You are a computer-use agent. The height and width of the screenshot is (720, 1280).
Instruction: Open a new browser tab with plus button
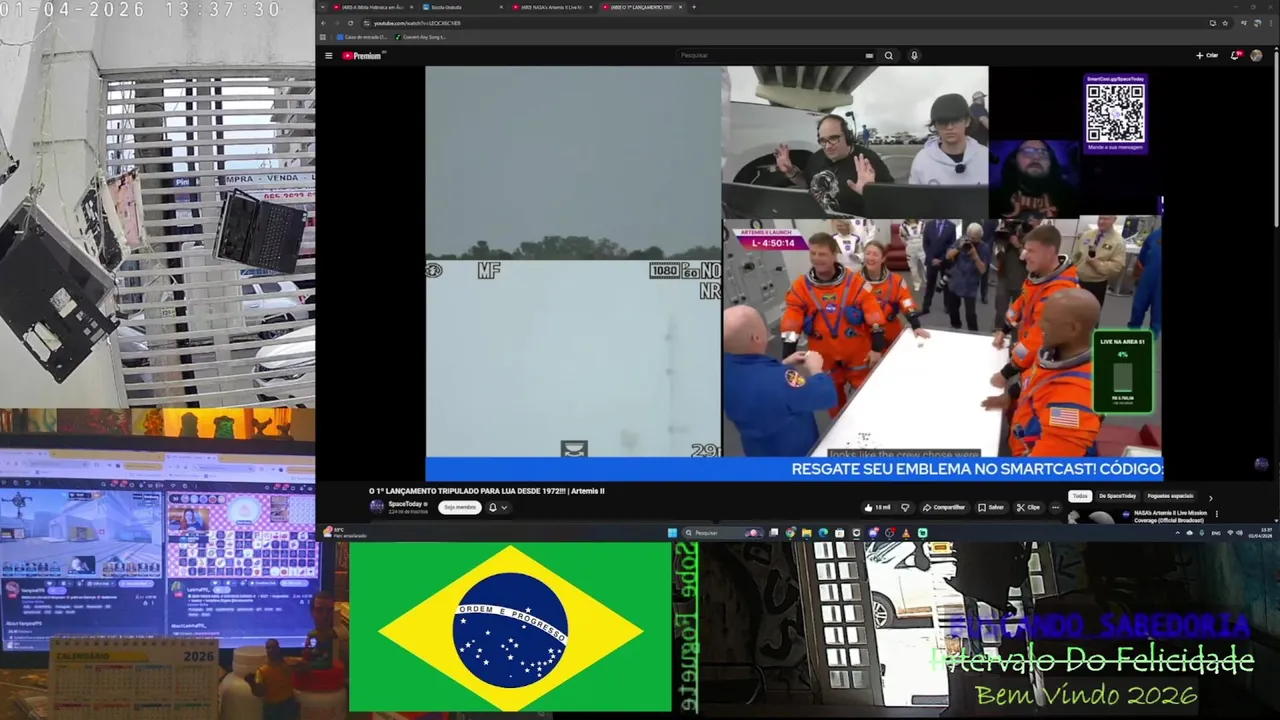coord(694,7)
